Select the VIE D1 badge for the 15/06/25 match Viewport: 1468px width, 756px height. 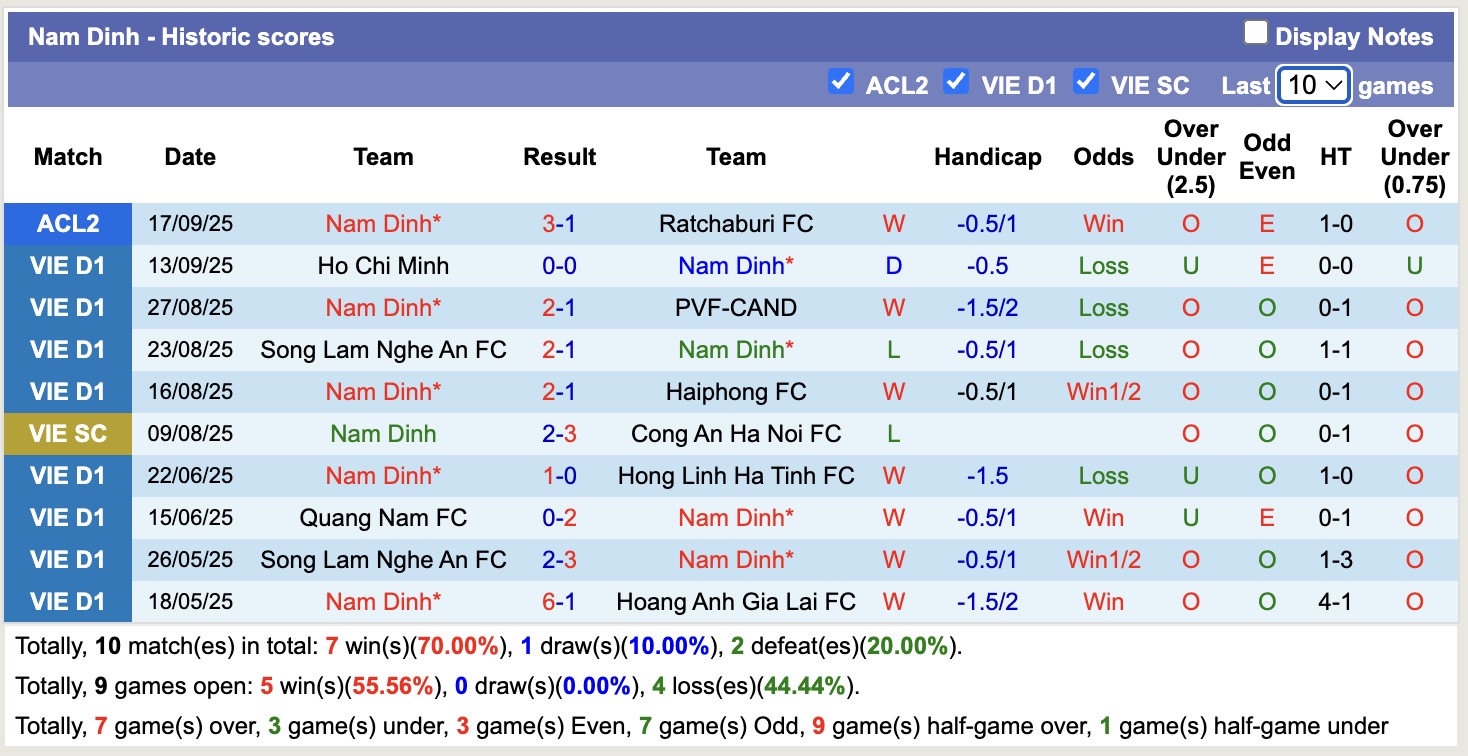coord(67,517)
